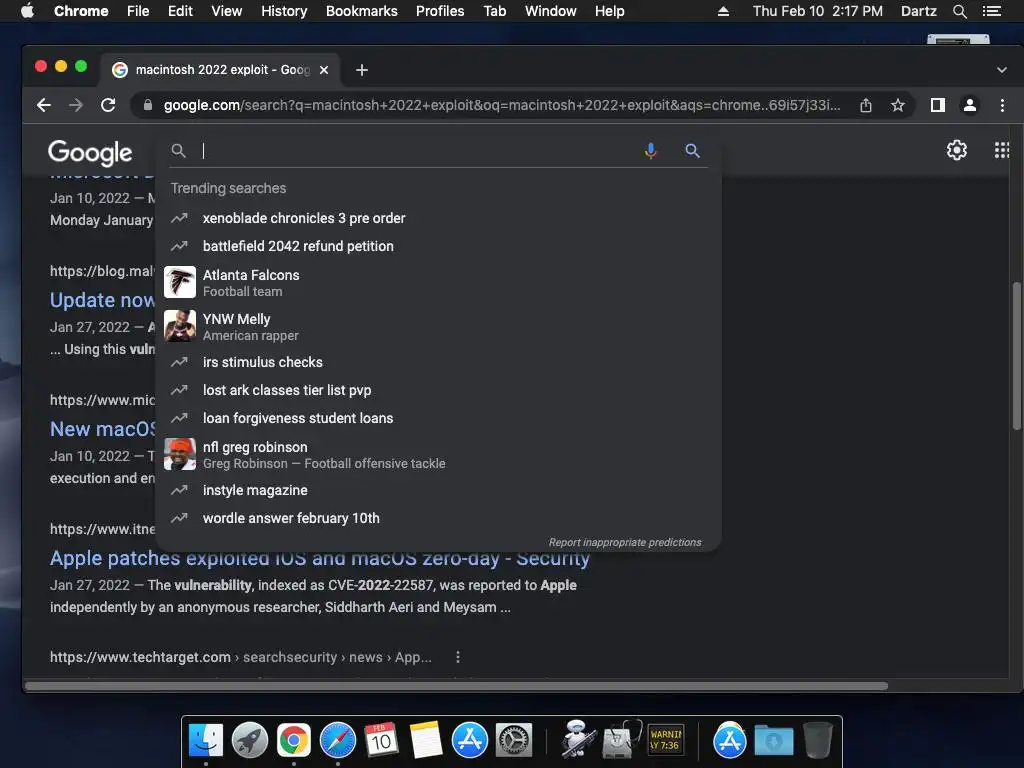Image resolution: width=1024 pixels, height=768 pixels.
Task: Open the Profiles menu
Action: [440, 11]
